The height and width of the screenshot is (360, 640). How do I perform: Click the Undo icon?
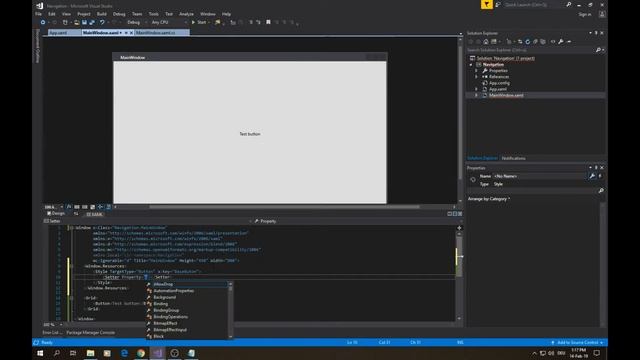pyautogui.click(x=102, y=22)
